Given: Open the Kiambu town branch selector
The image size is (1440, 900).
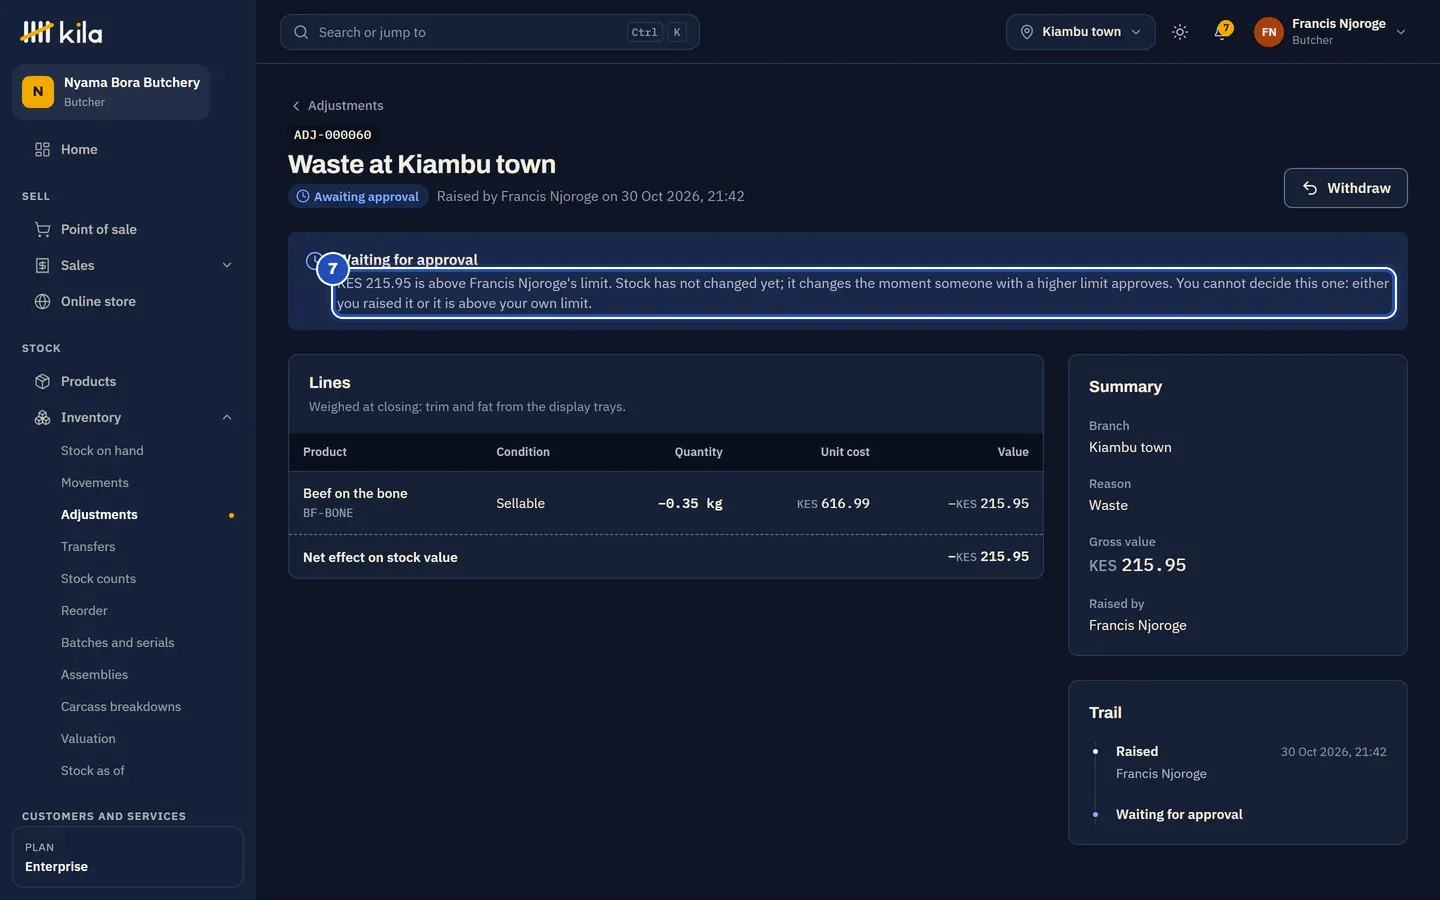Looking at the screenshot, I should (1081, 32).
